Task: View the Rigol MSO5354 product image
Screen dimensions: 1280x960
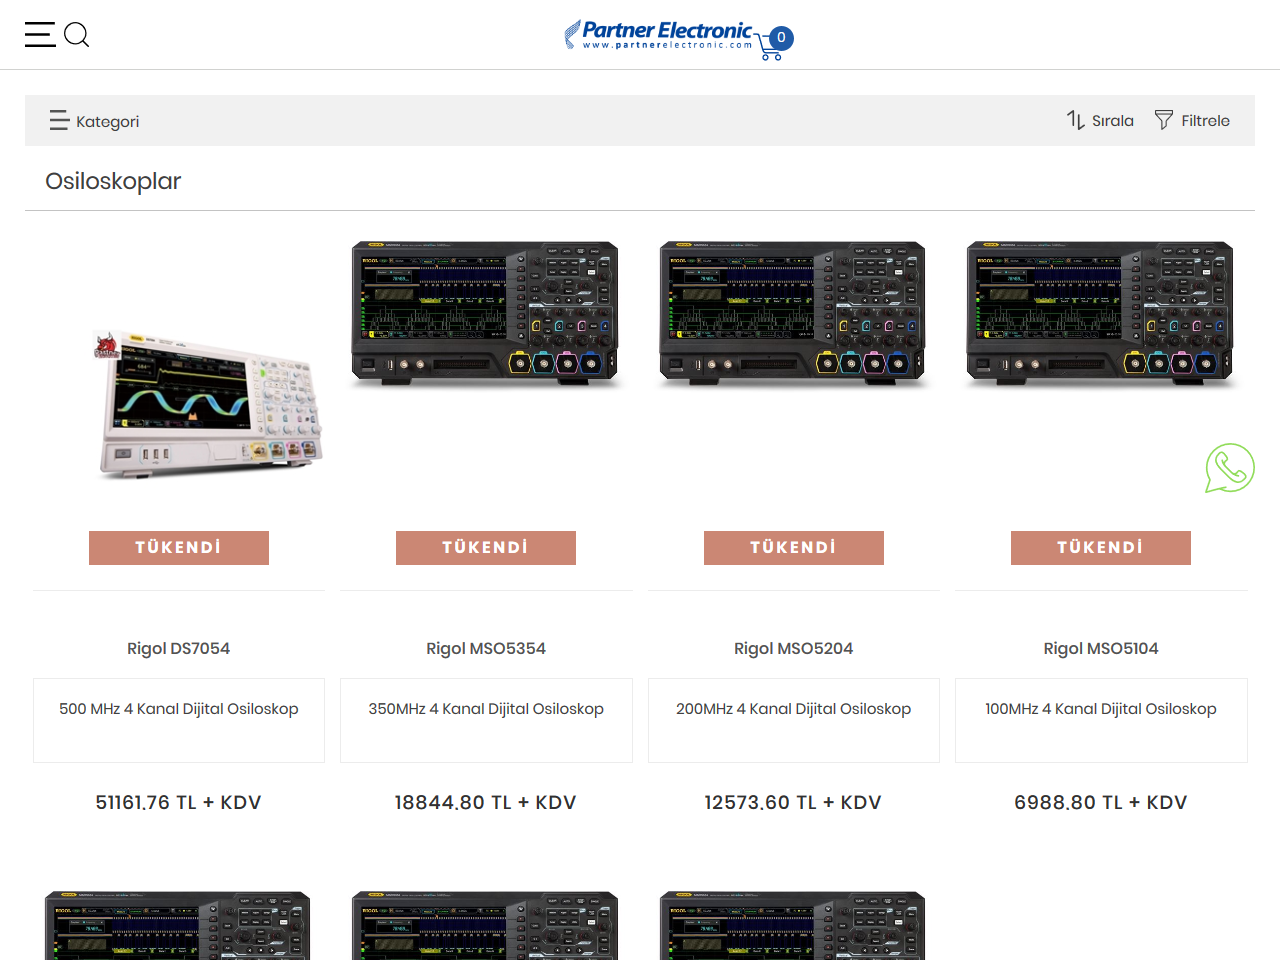Action: [486, 315]
